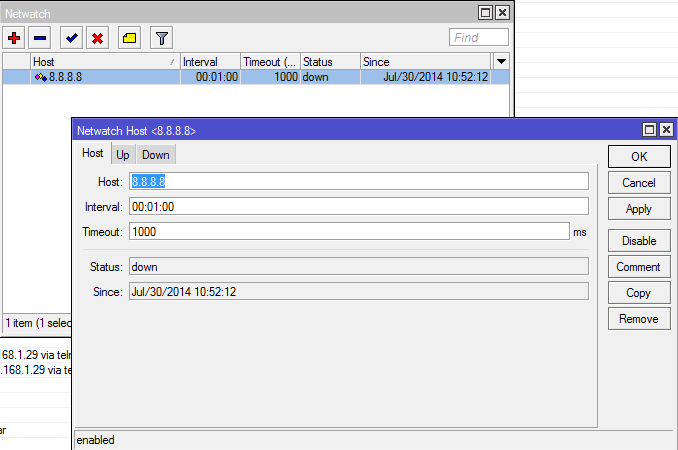Click the Timeout field showing 1000
This screenshot has height=450, width=678.
(349, 232)
